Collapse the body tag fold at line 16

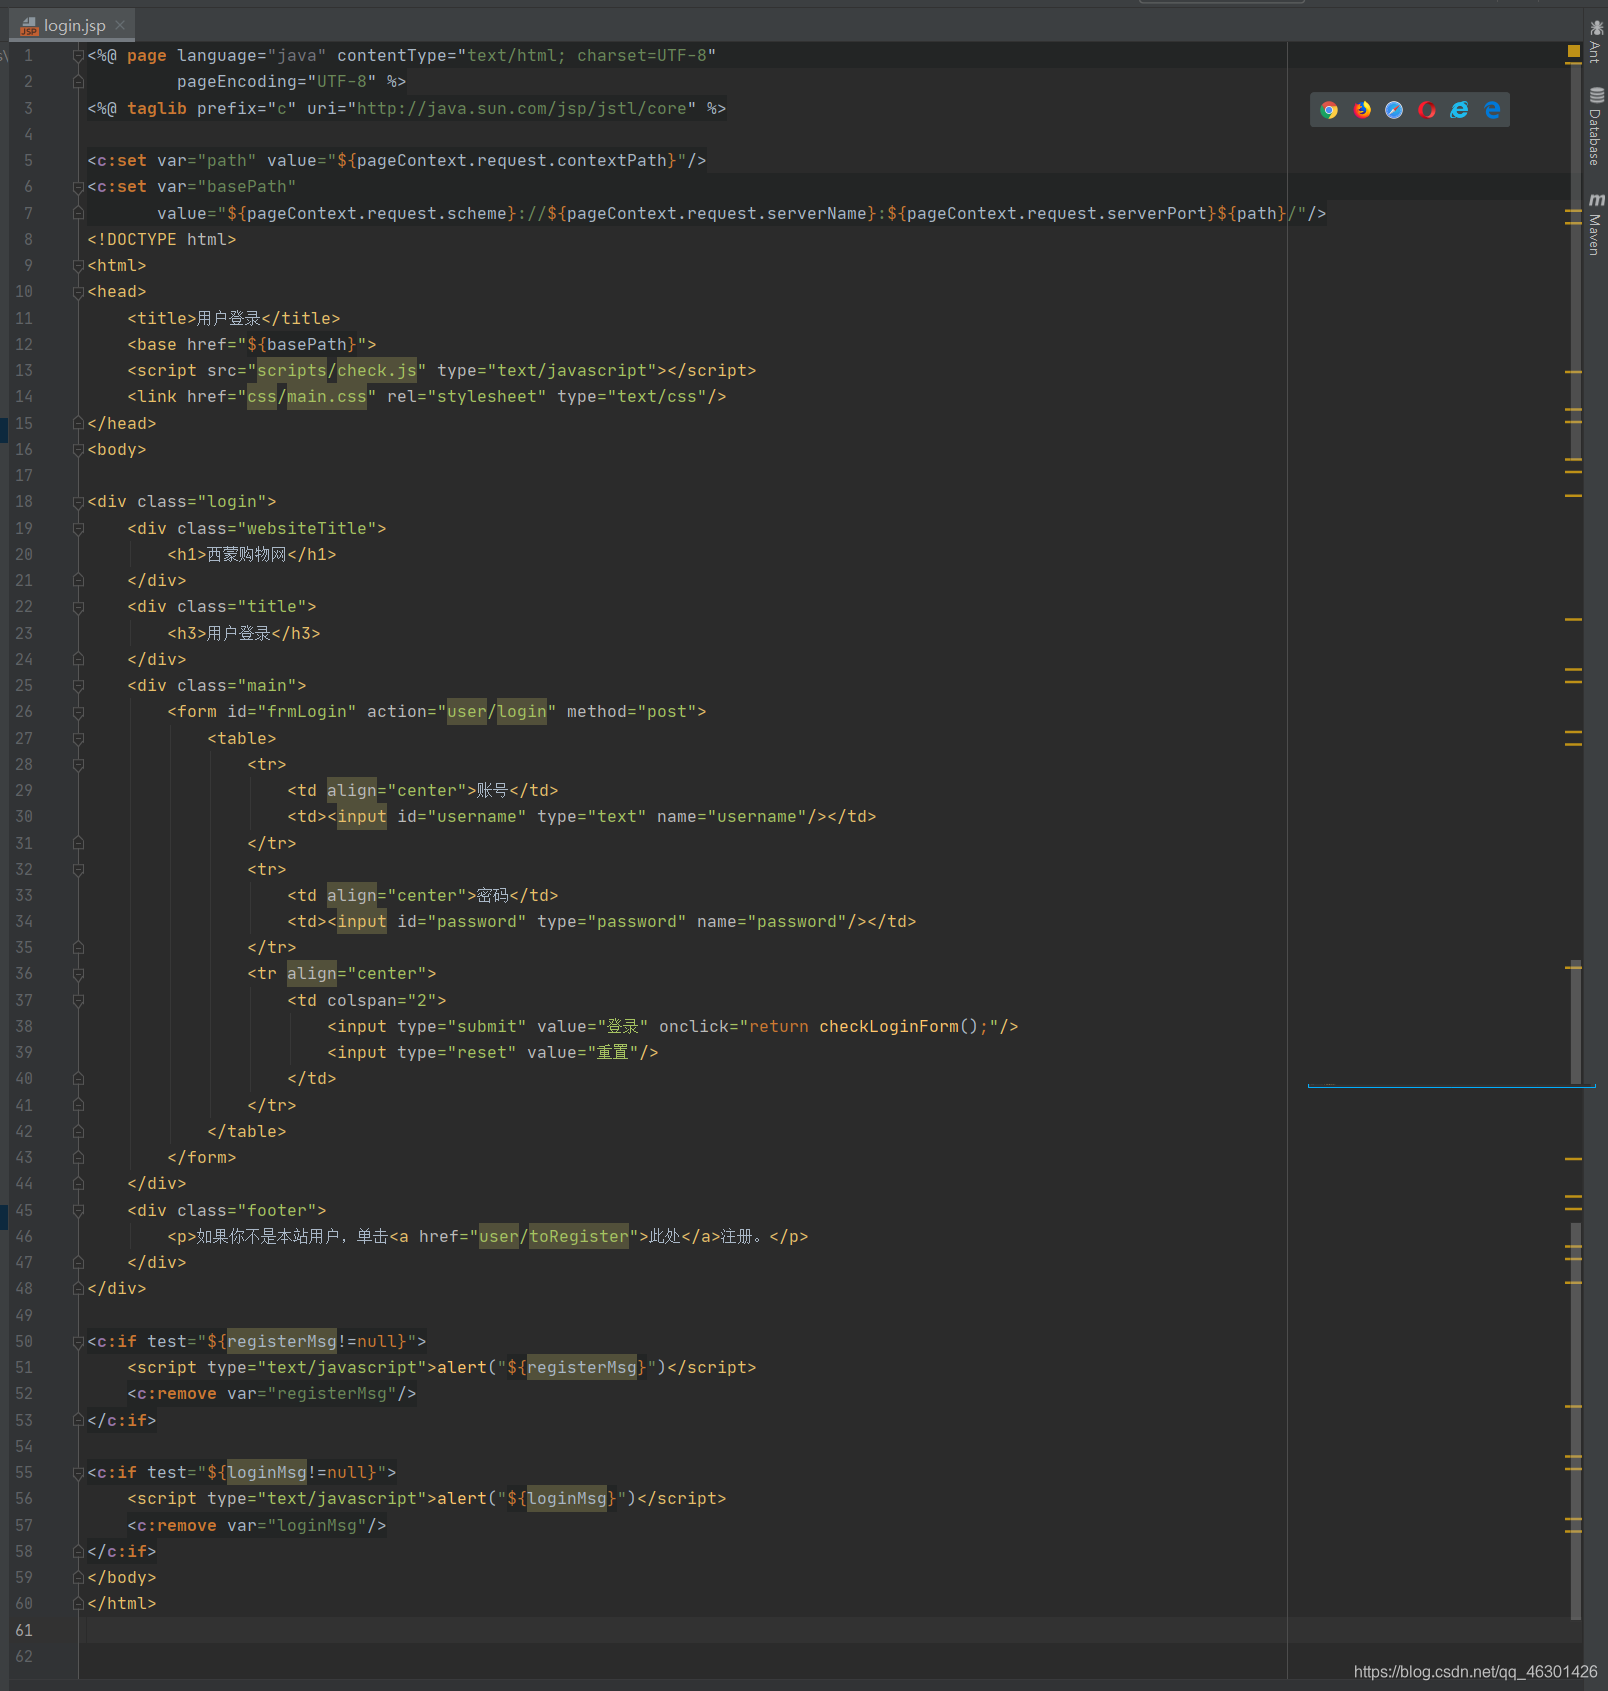(x=78, y=450)
